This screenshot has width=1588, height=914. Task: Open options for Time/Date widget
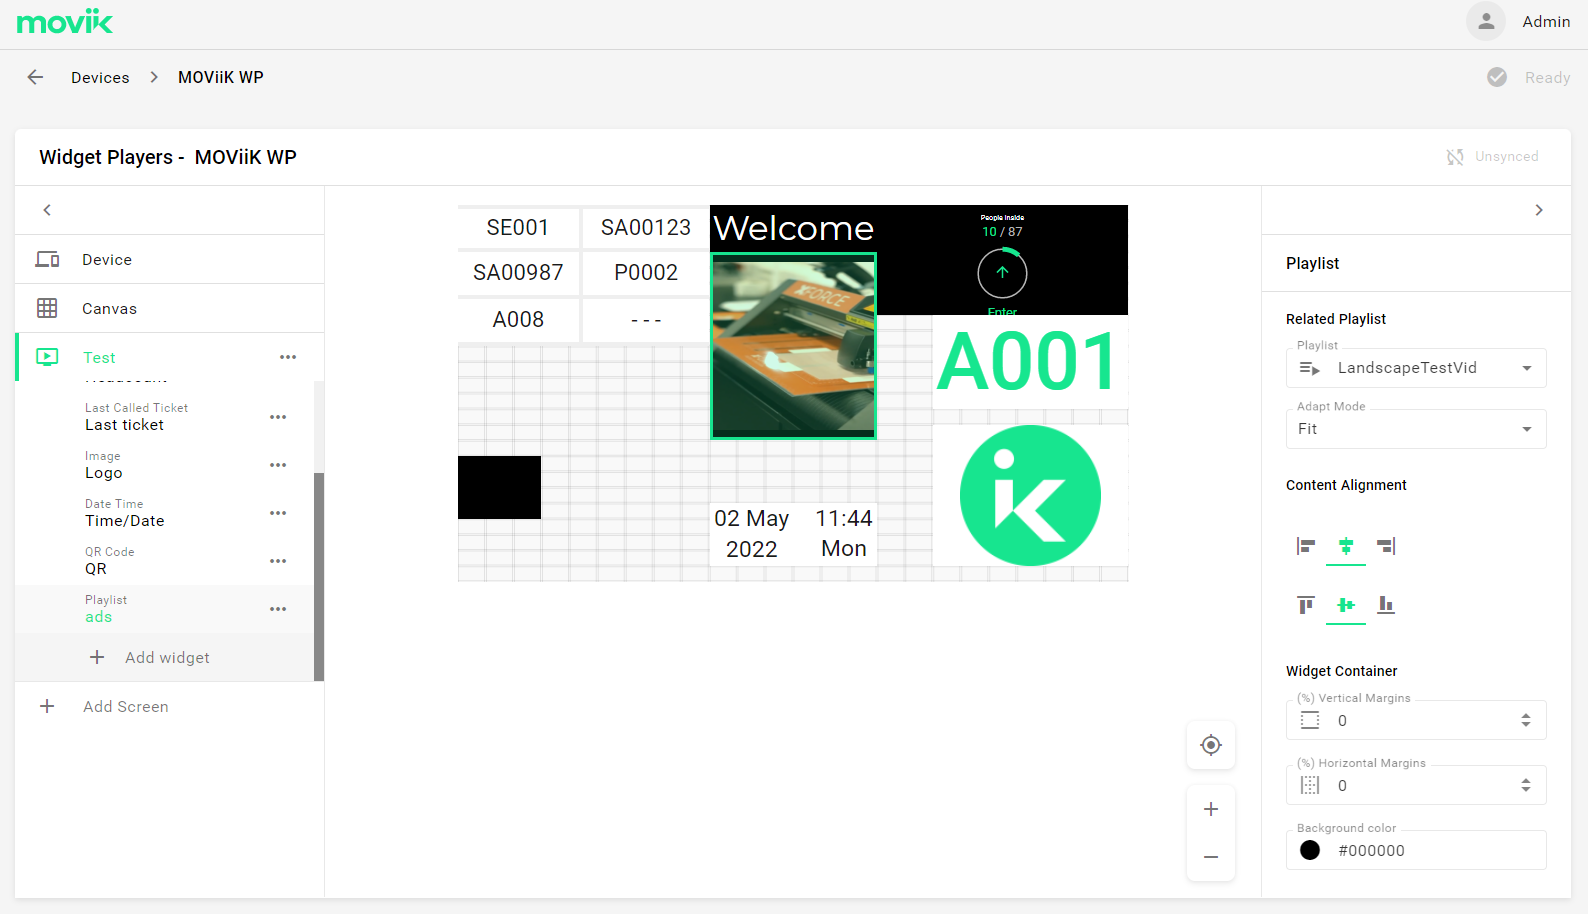click(278, 513)
